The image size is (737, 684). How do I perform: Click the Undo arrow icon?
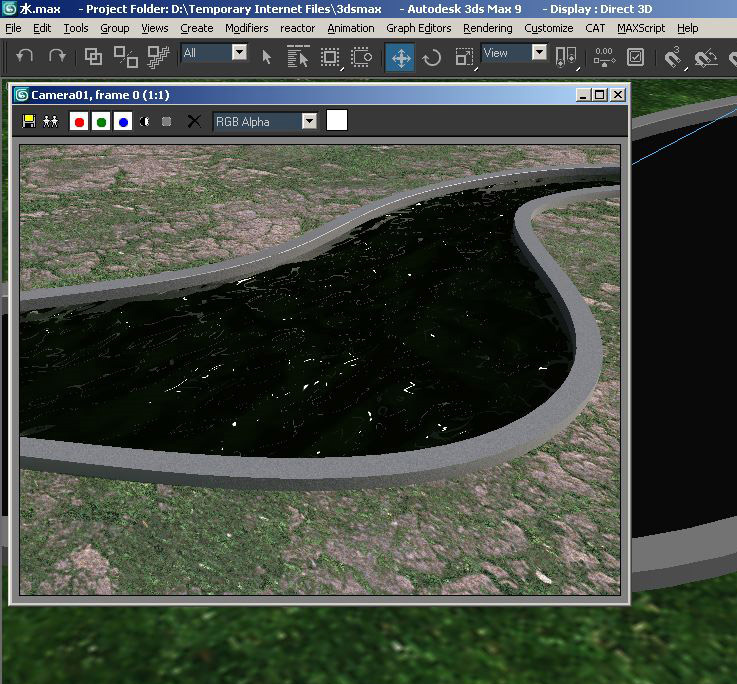tap(25, 57)
